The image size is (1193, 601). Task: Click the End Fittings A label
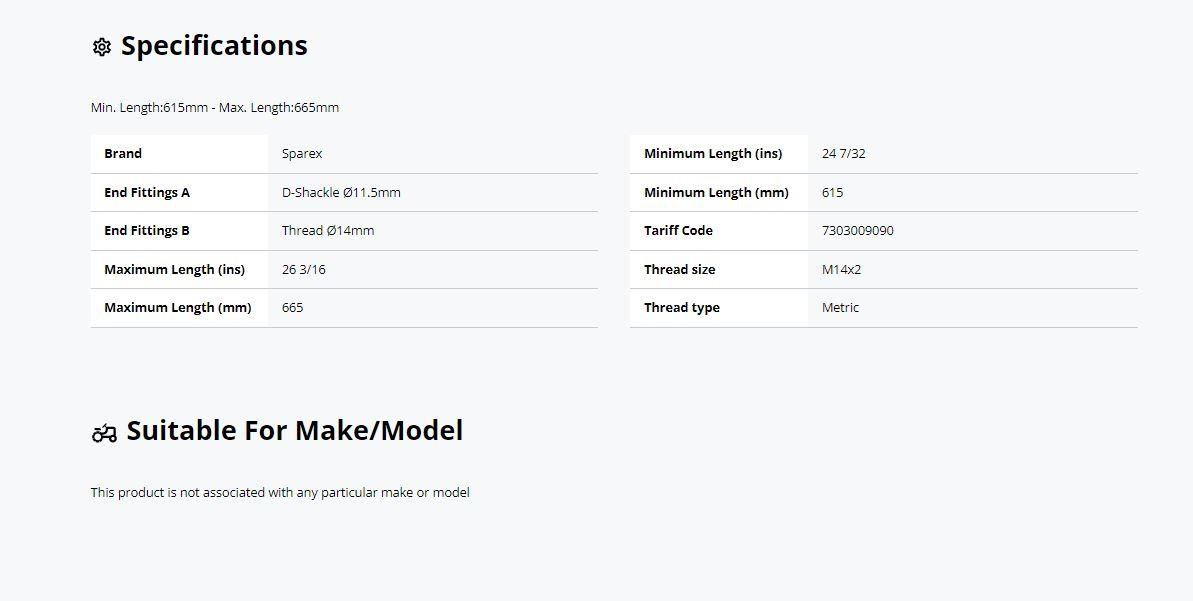pyautogui.click(x=147, y=192)
